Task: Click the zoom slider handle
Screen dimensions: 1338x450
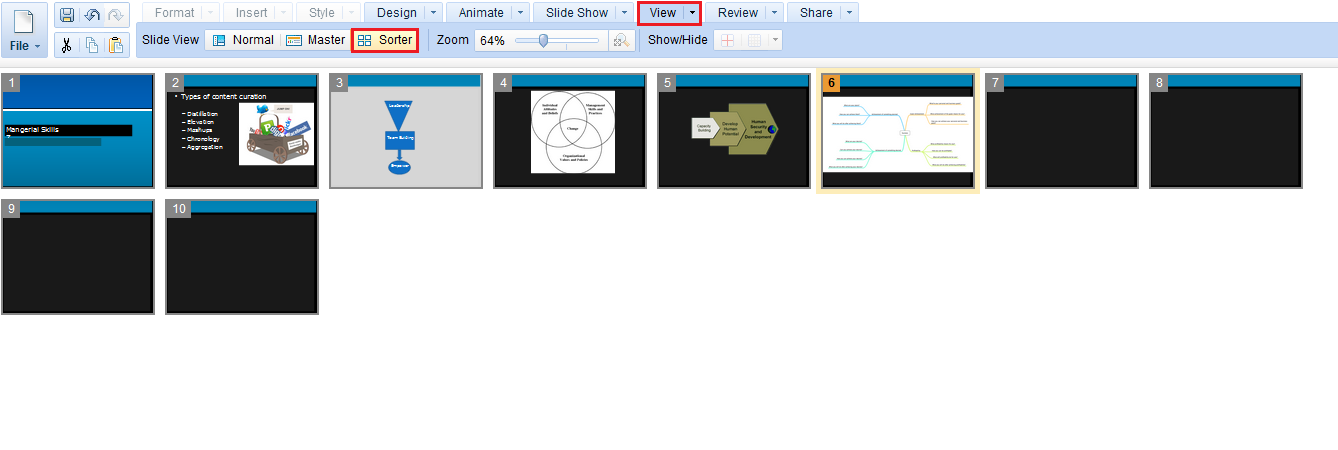Action: point(543,40)
